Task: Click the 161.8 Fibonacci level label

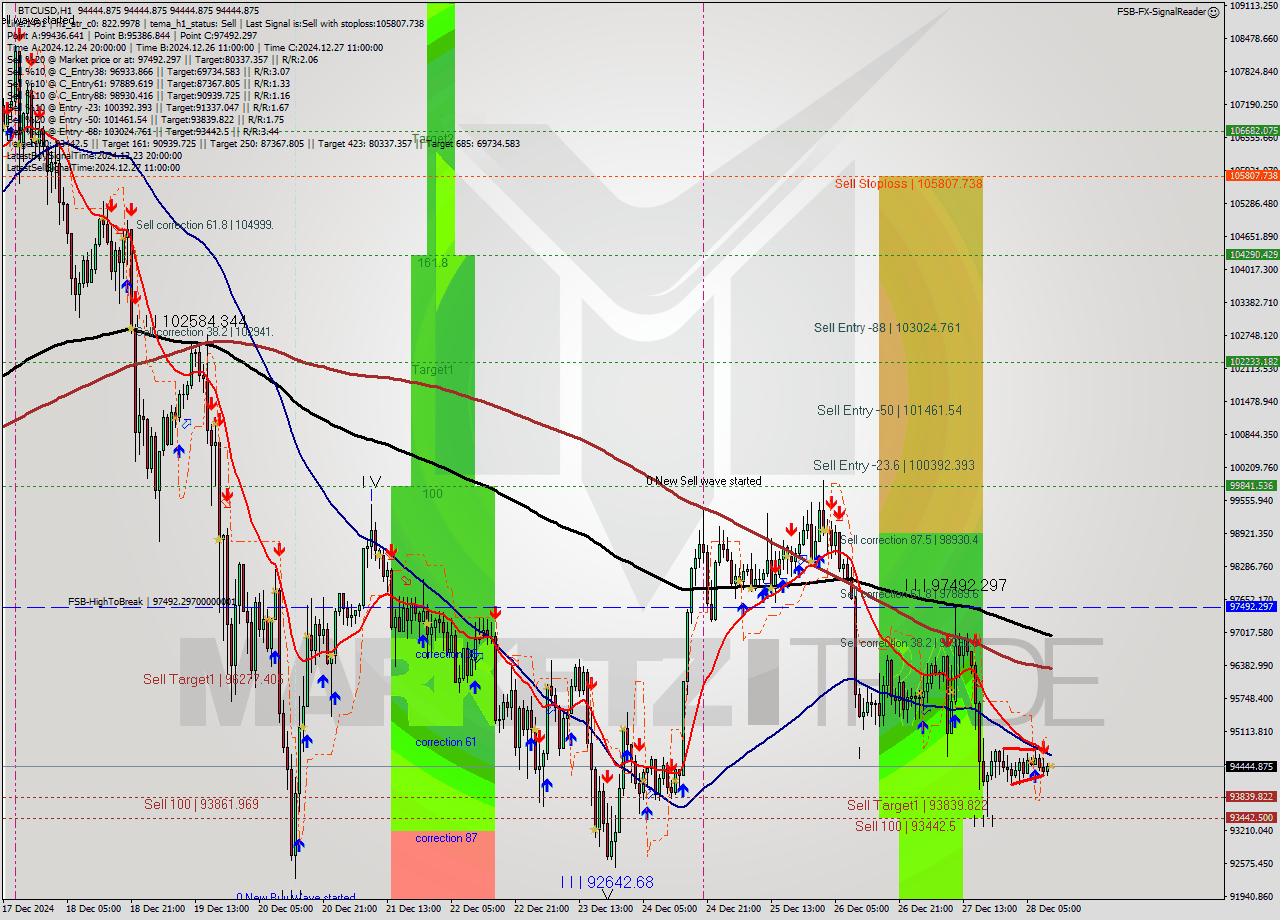Action: tap(432, 263)
